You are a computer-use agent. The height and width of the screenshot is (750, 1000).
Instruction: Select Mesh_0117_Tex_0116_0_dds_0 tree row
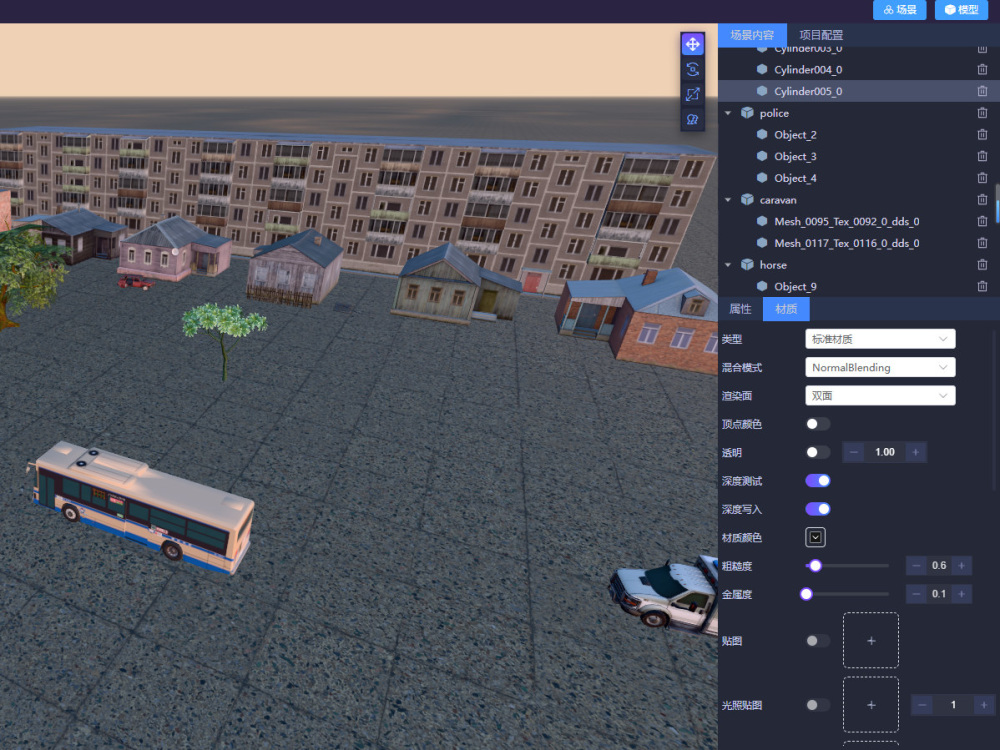point(859,243)
